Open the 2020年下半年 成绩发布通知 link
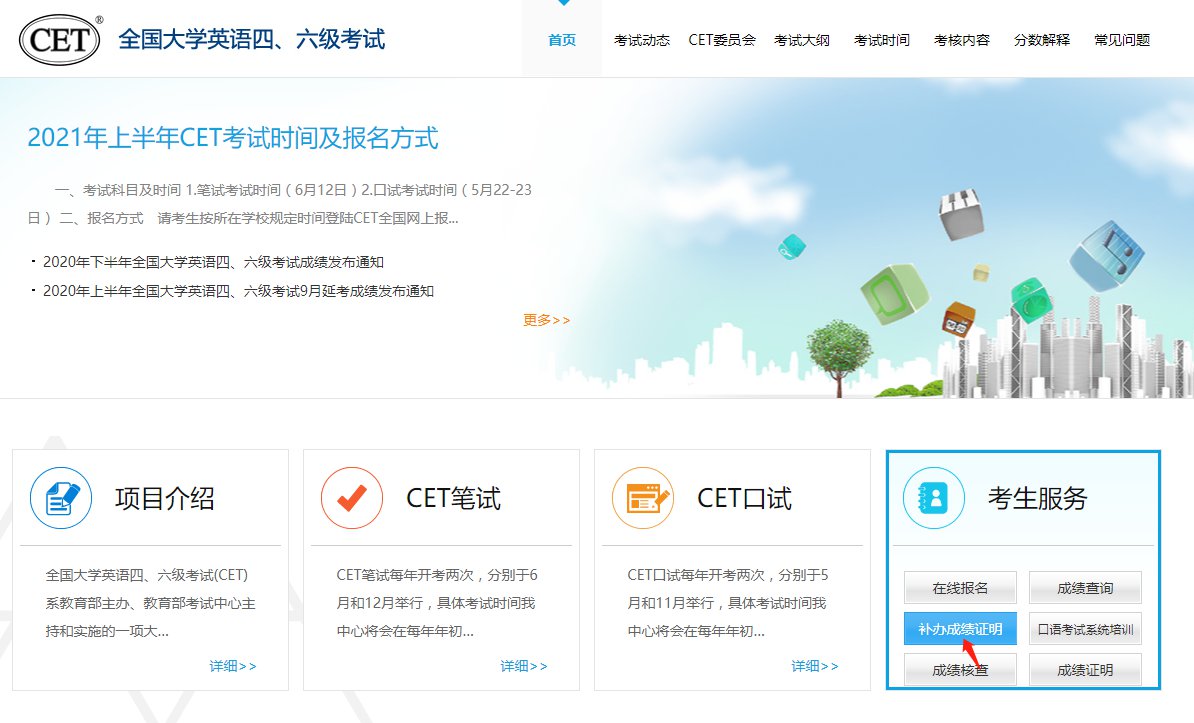 (213, 262)
